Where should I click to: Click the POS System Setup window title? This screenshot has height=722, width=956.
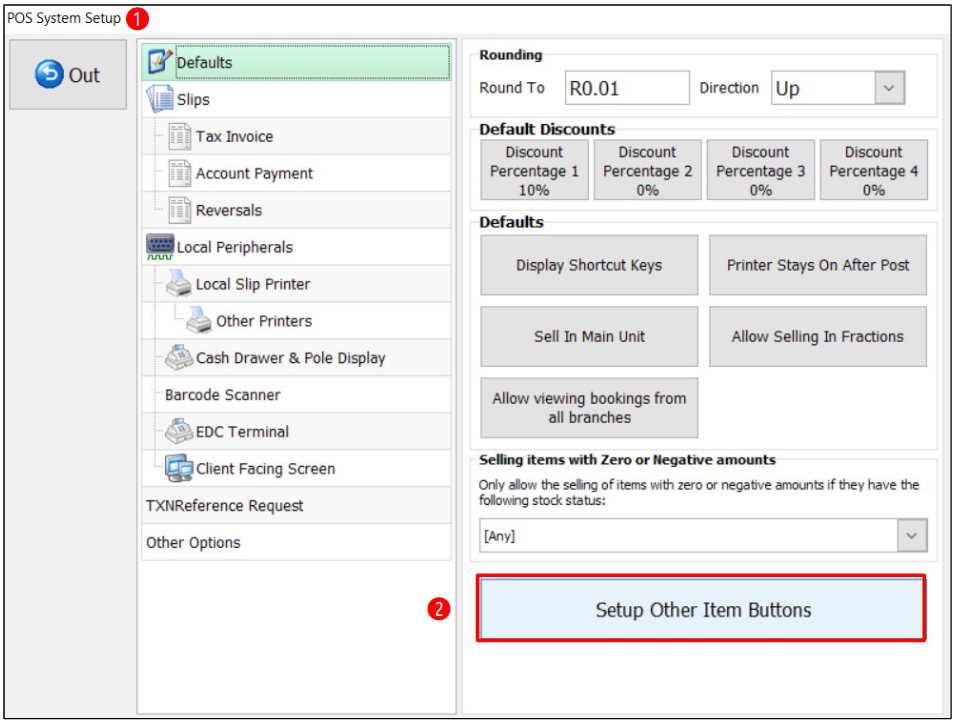[x=63, y=18]
